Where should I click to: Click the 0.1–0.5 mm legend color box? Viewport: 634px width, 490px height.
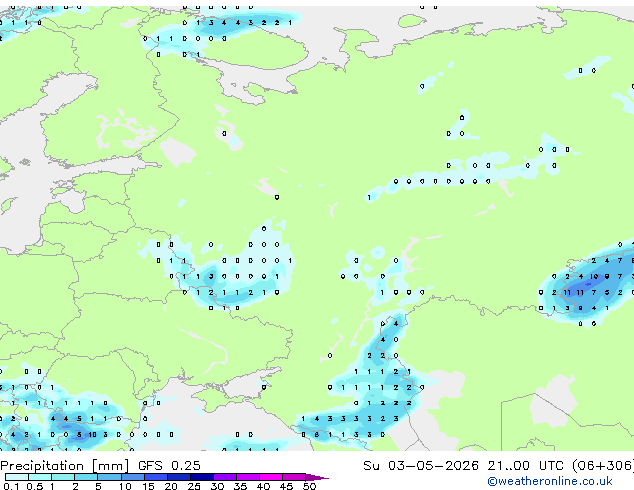click(x=17, y=477)
